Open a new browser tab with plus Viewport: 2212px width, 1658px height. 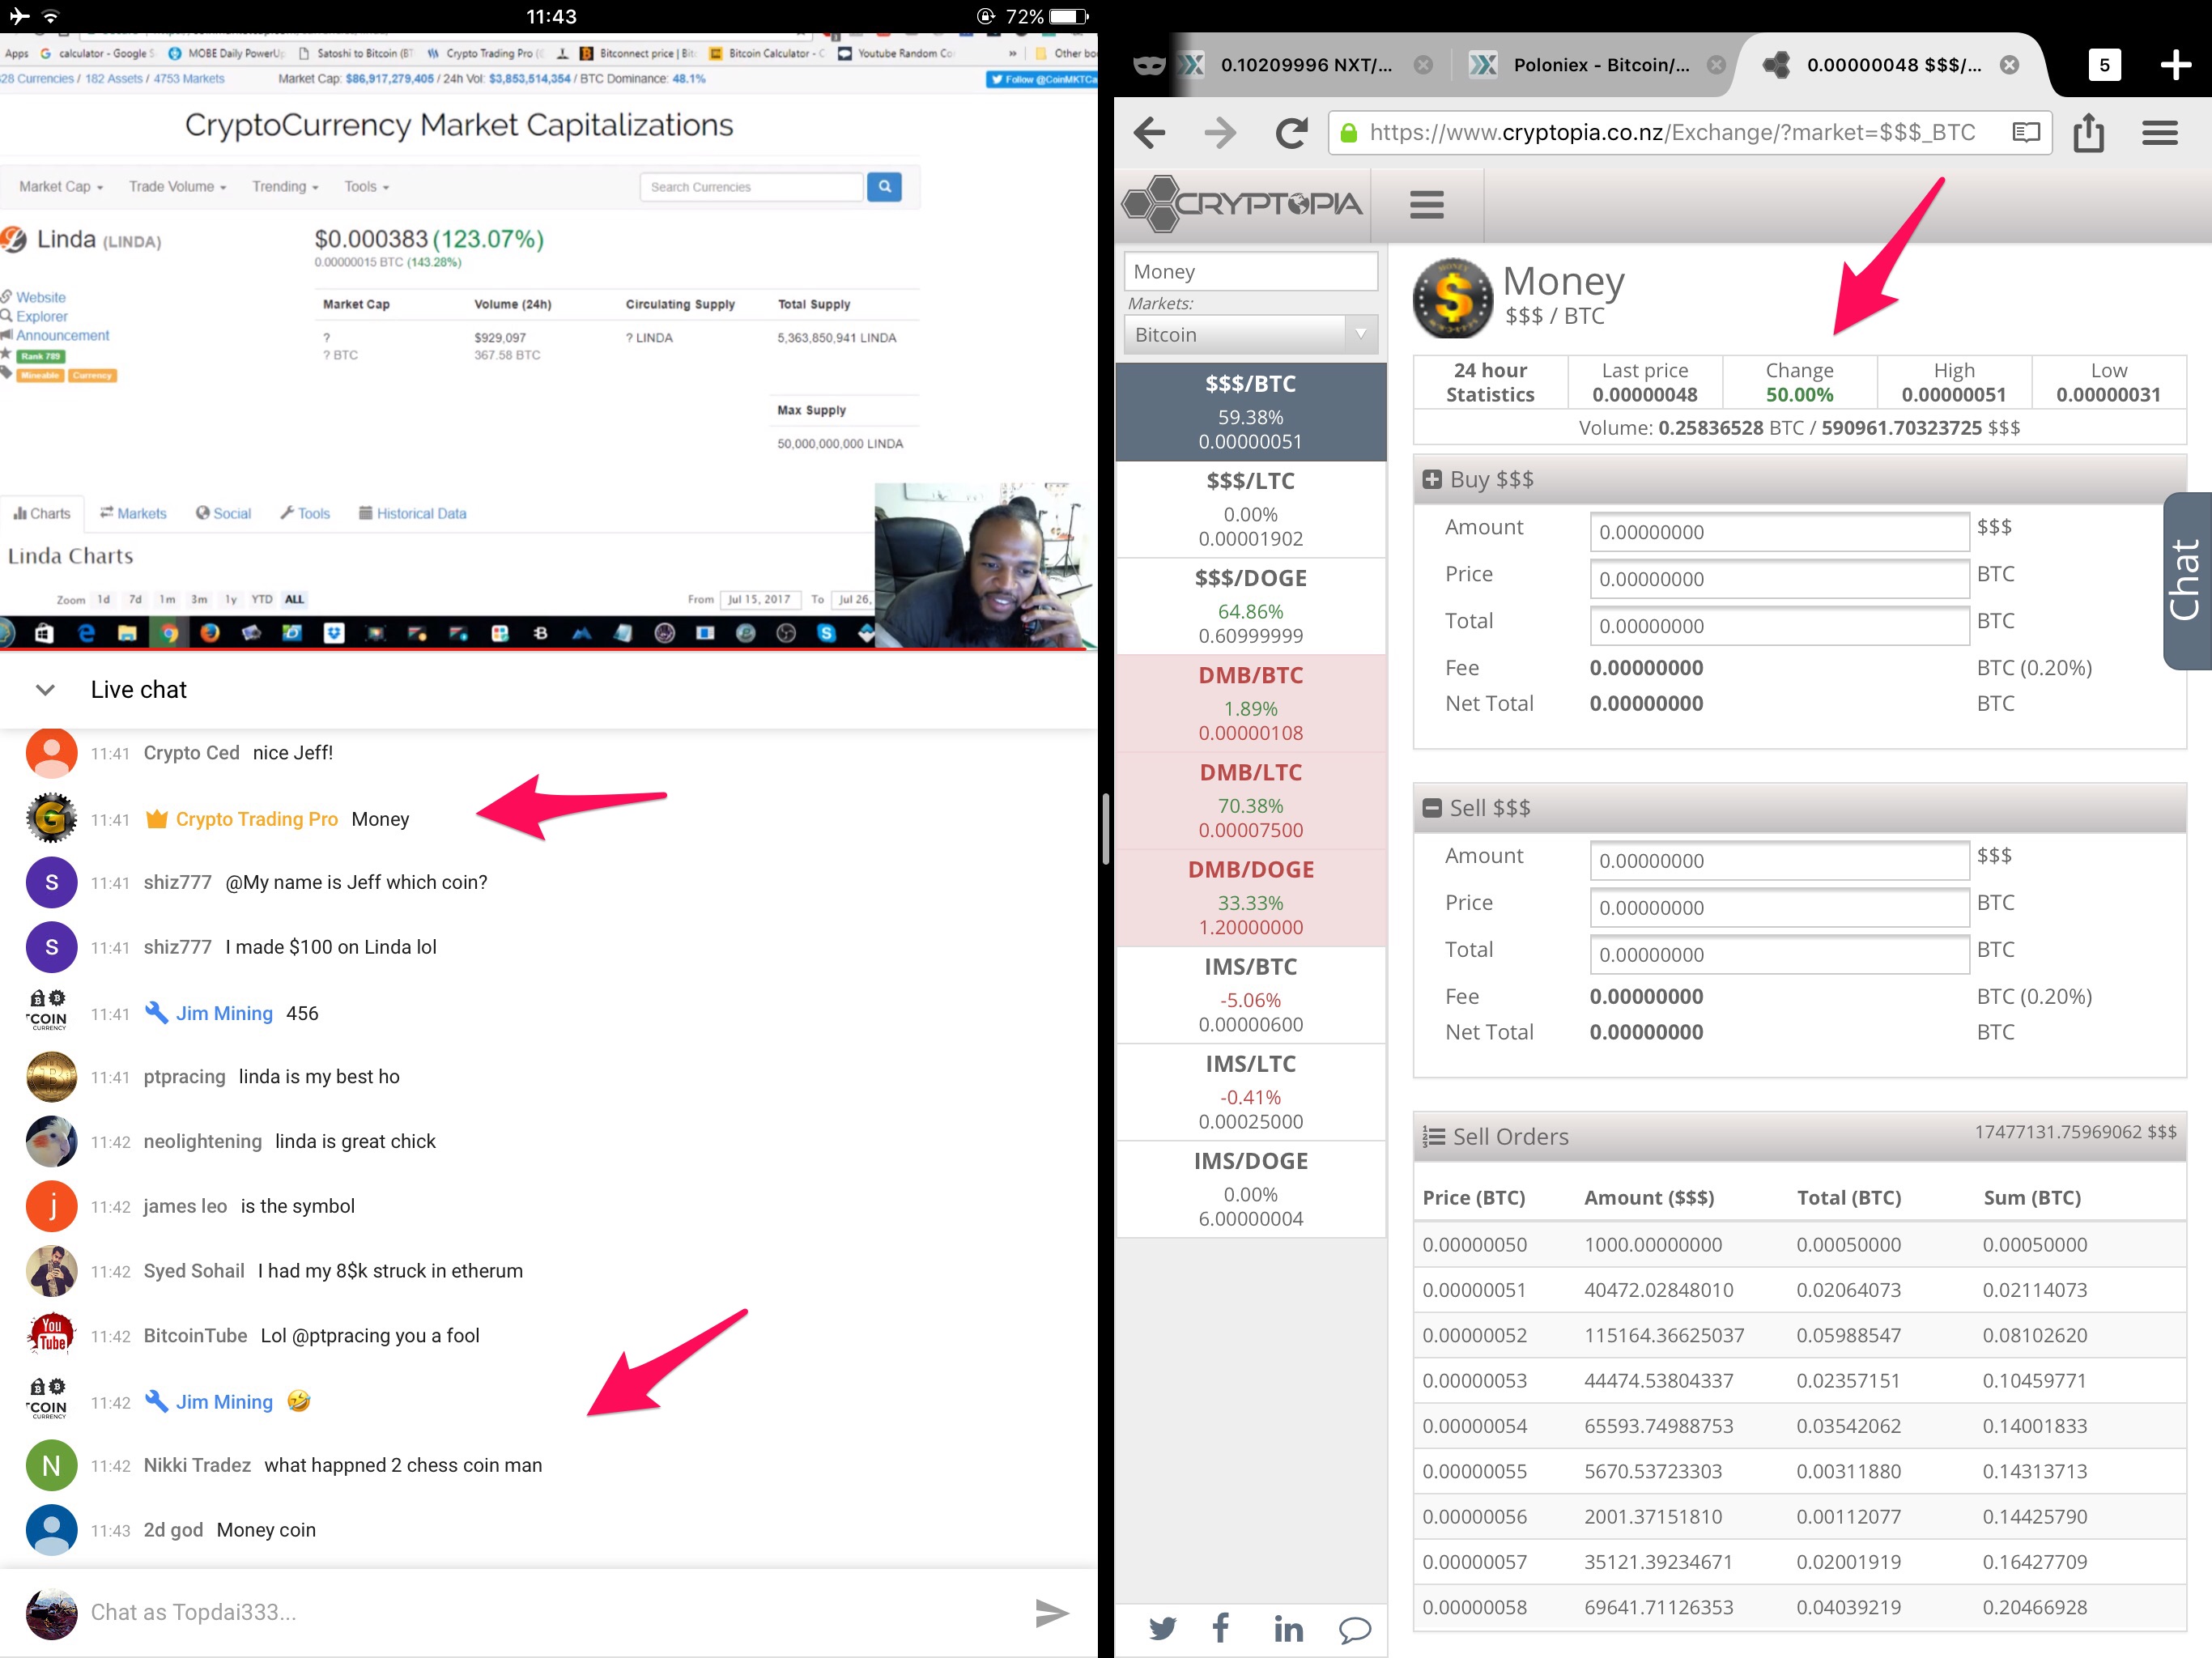[x=2175, y=65]
